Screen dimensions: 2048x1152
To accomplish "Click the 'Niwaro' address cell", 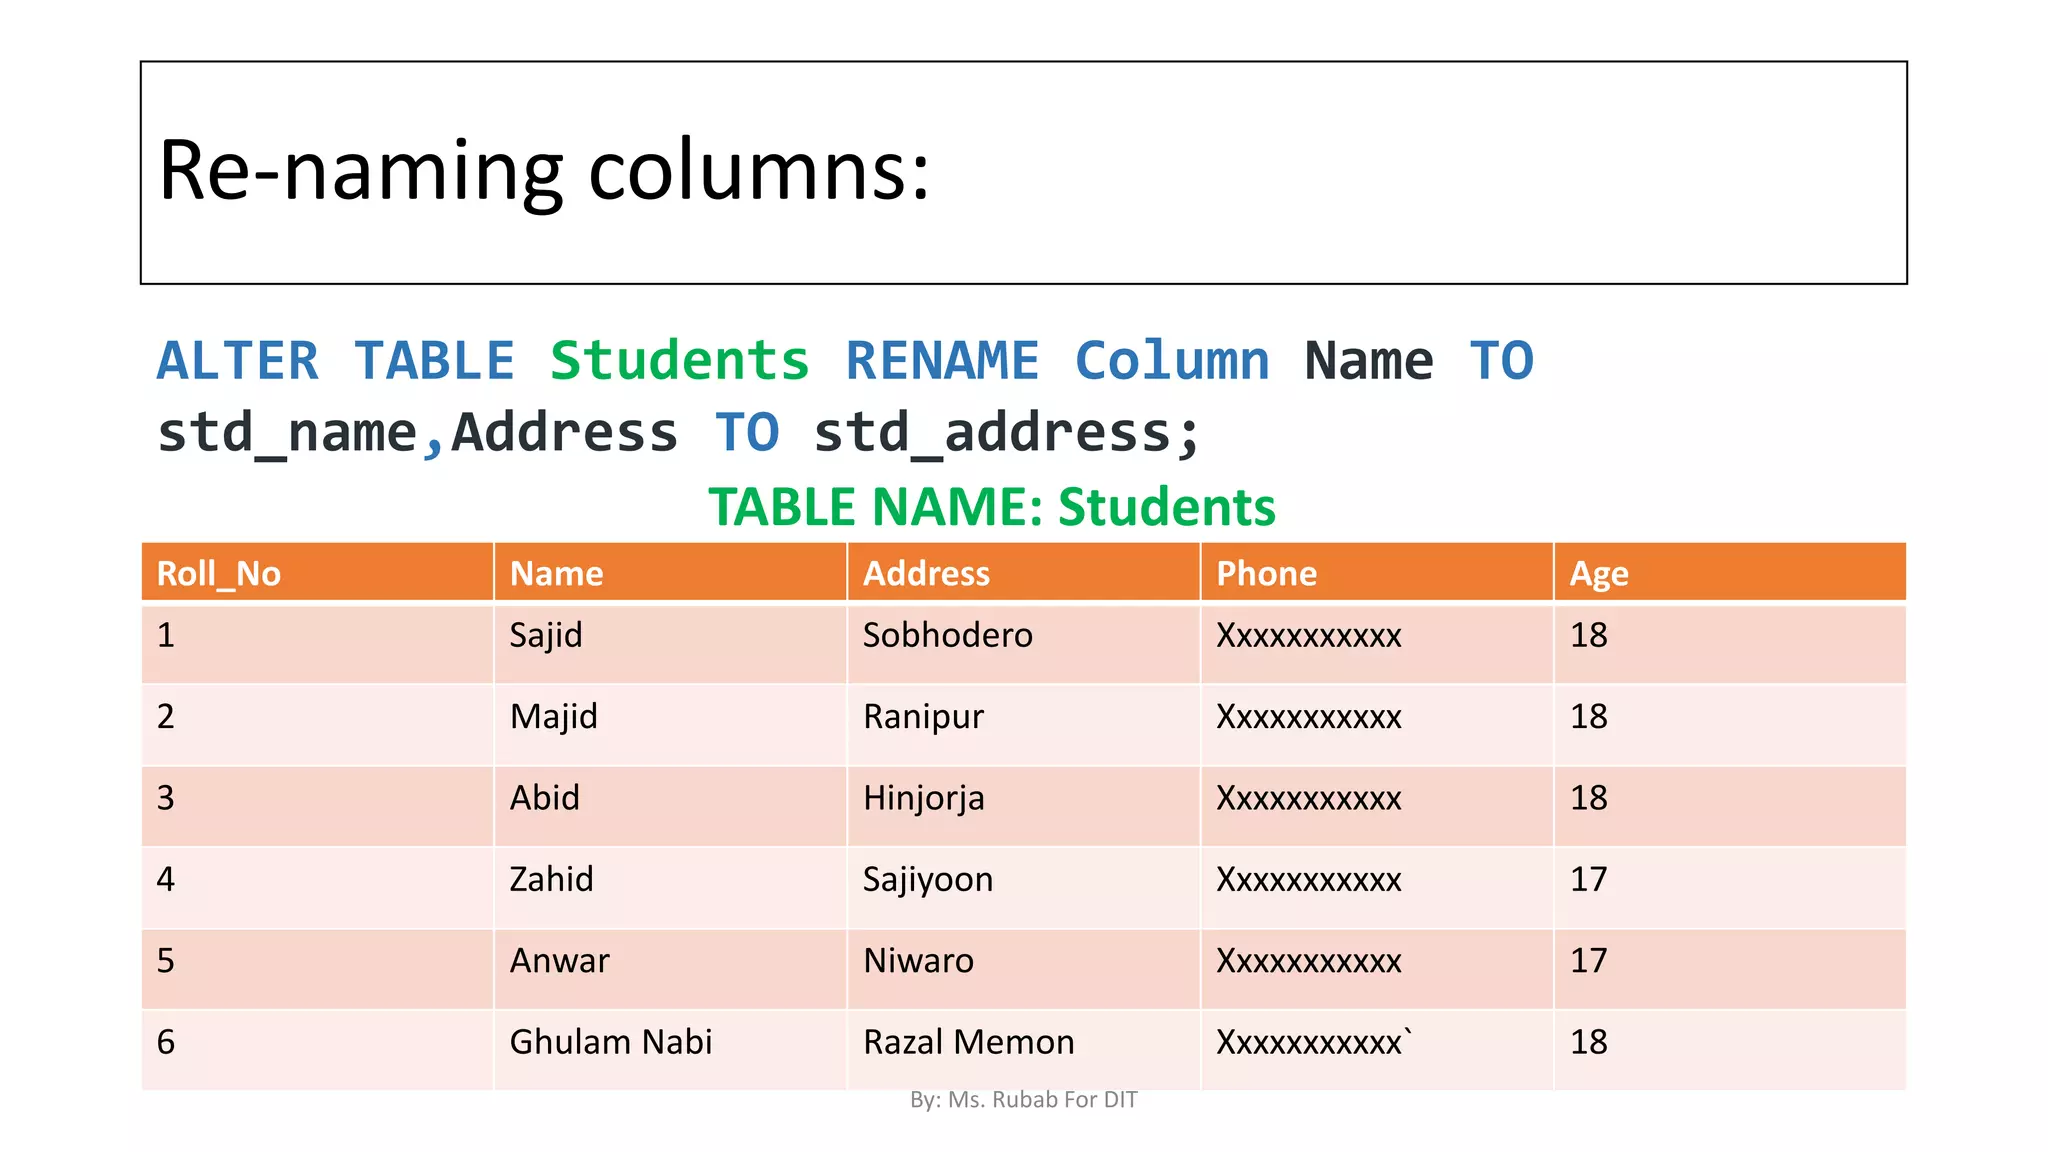I will 1023,969.
